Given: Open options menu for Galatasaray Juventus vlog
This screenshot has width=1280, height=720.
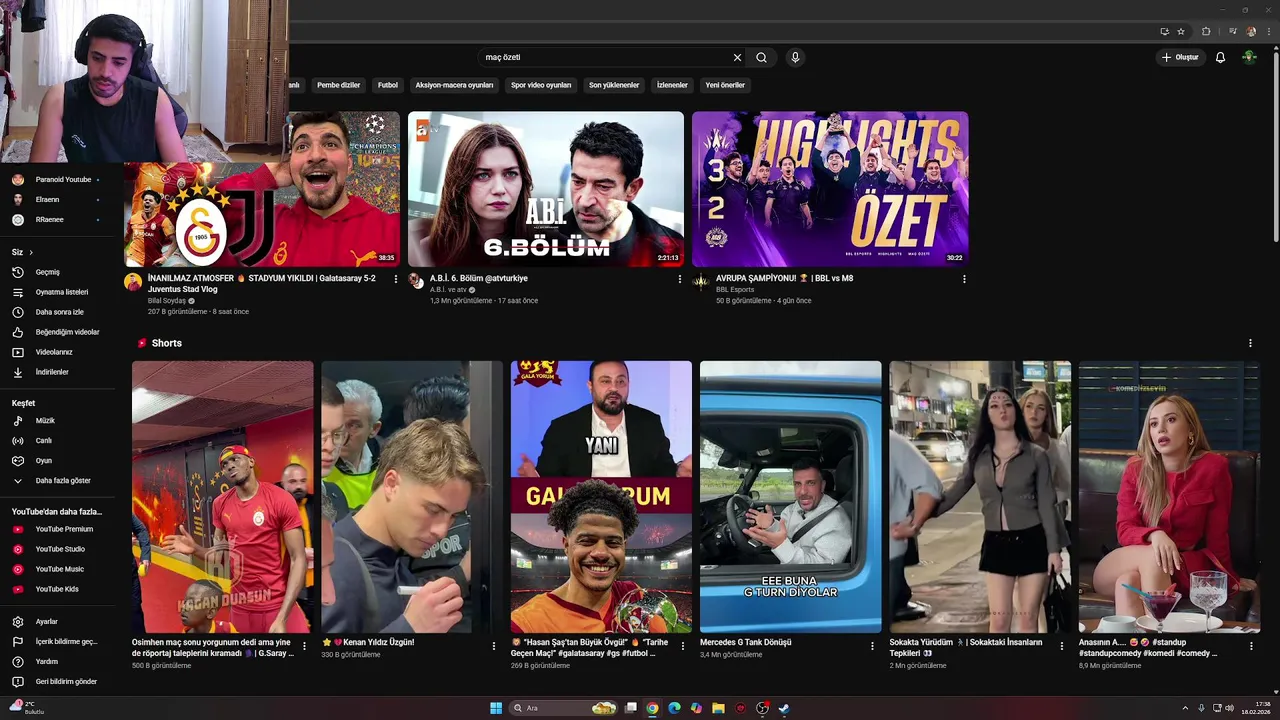Looking at the screenshot, I should coord(396,279).
